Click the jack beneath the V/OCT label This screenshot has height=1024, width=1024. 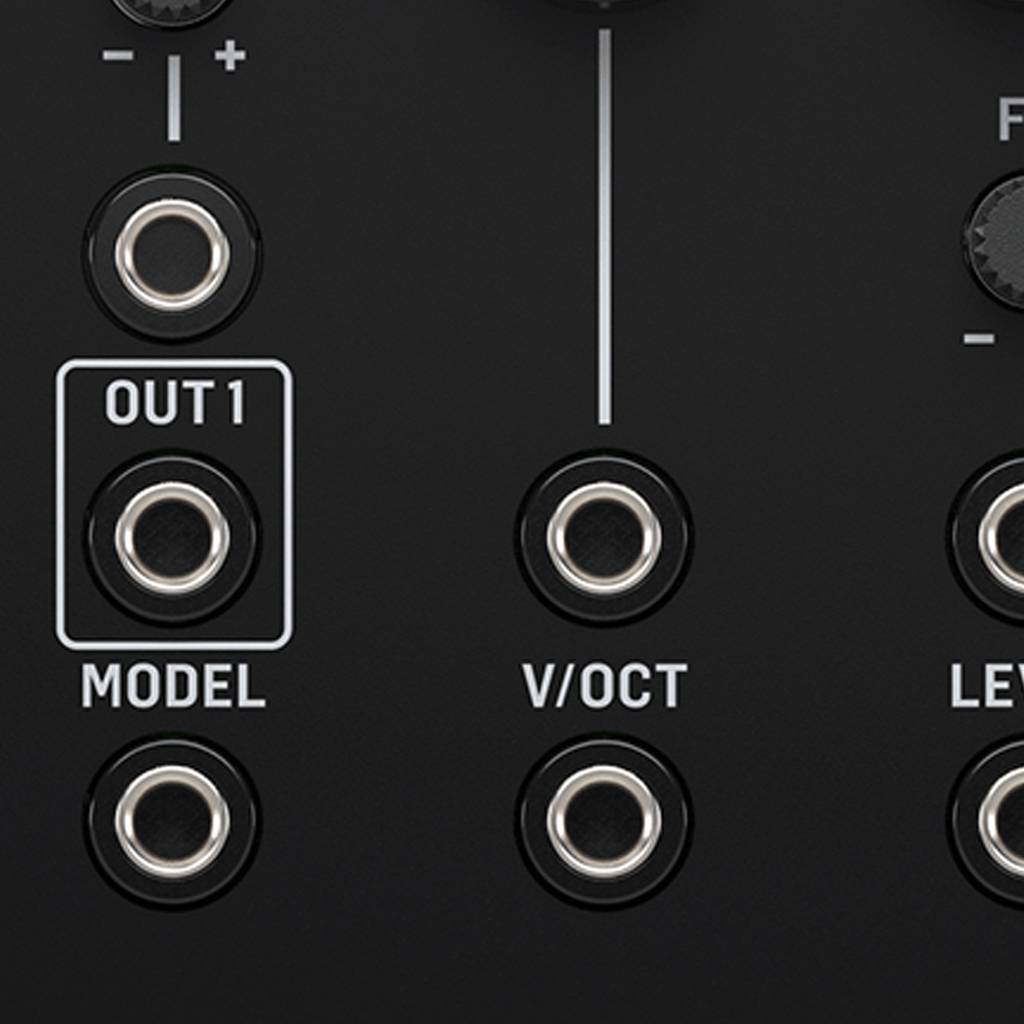[603, 821]
